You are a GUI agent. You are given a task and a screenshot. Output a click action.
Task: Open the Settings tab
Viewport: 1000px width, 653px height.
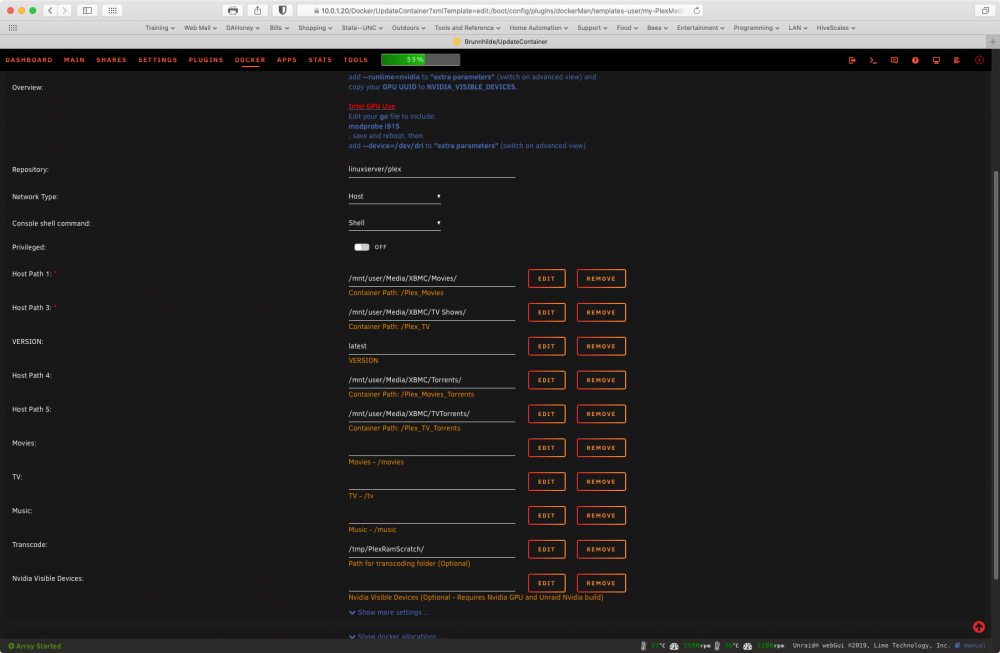[x=158, y=60]
